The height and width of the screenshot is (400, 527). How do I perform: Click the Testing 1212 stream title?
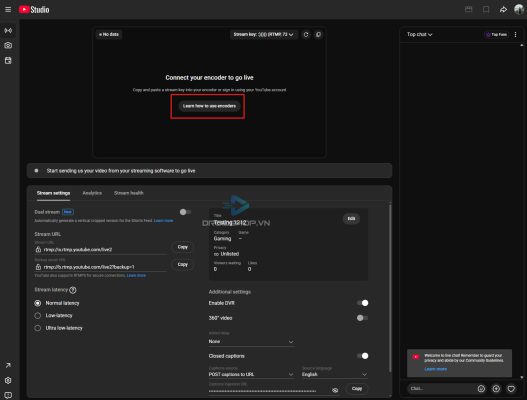coord(230,223)
